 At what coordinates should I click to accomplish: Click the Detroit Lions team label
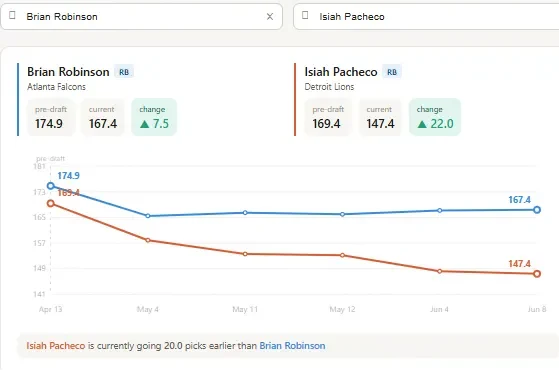pyautogui.click(x=329, y=87)
